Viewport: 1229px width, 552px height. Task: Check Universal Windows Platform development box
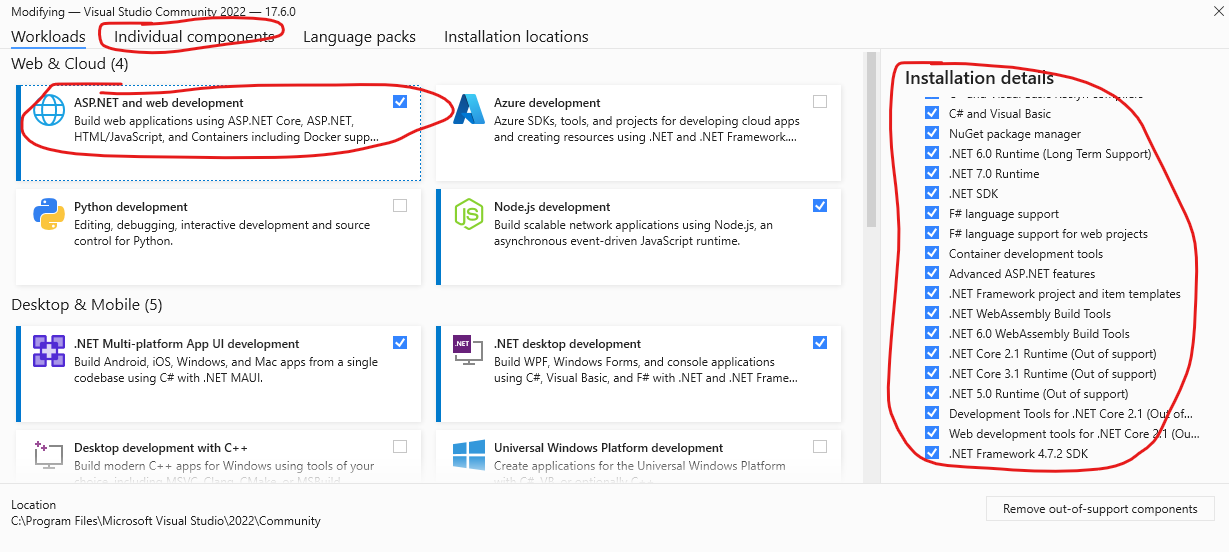[820, 447]
